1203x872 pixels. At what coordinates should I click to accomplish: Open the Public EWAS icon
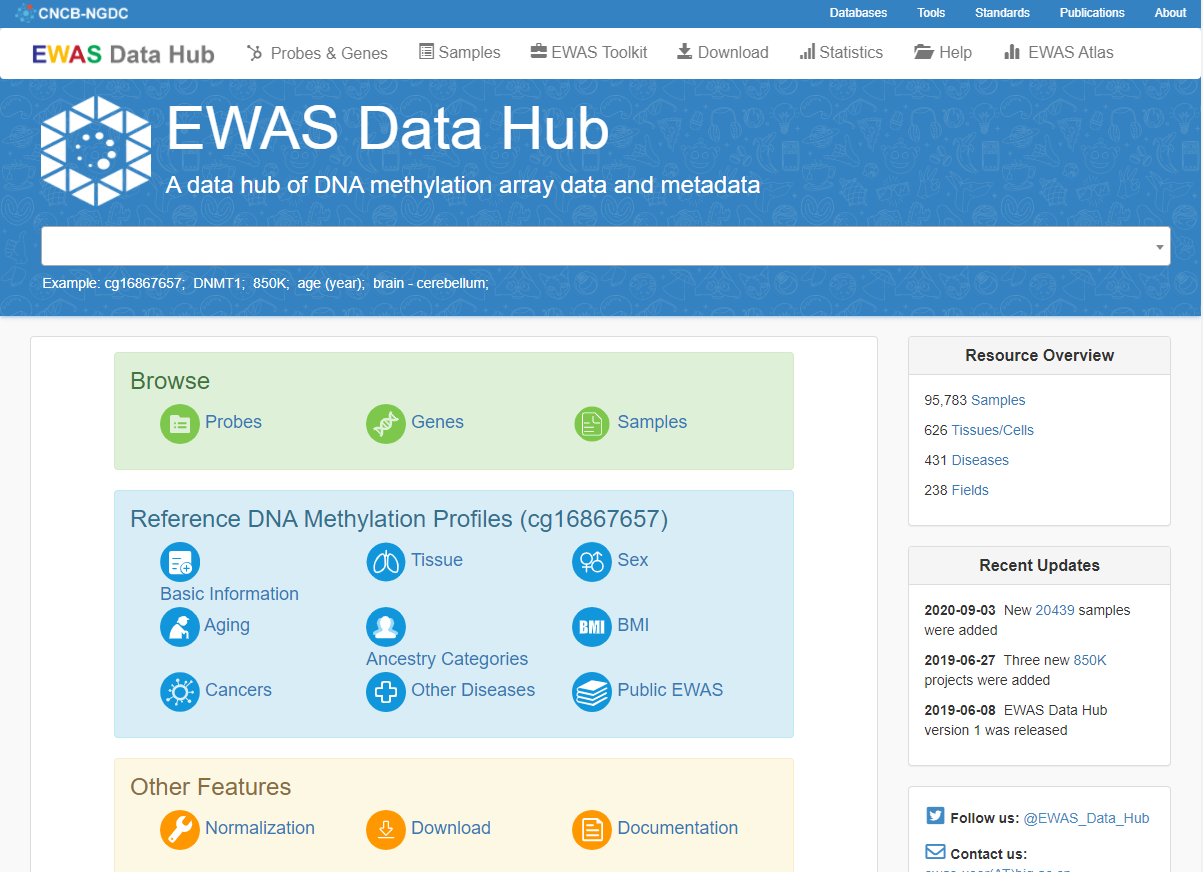(x=592, y=691)
